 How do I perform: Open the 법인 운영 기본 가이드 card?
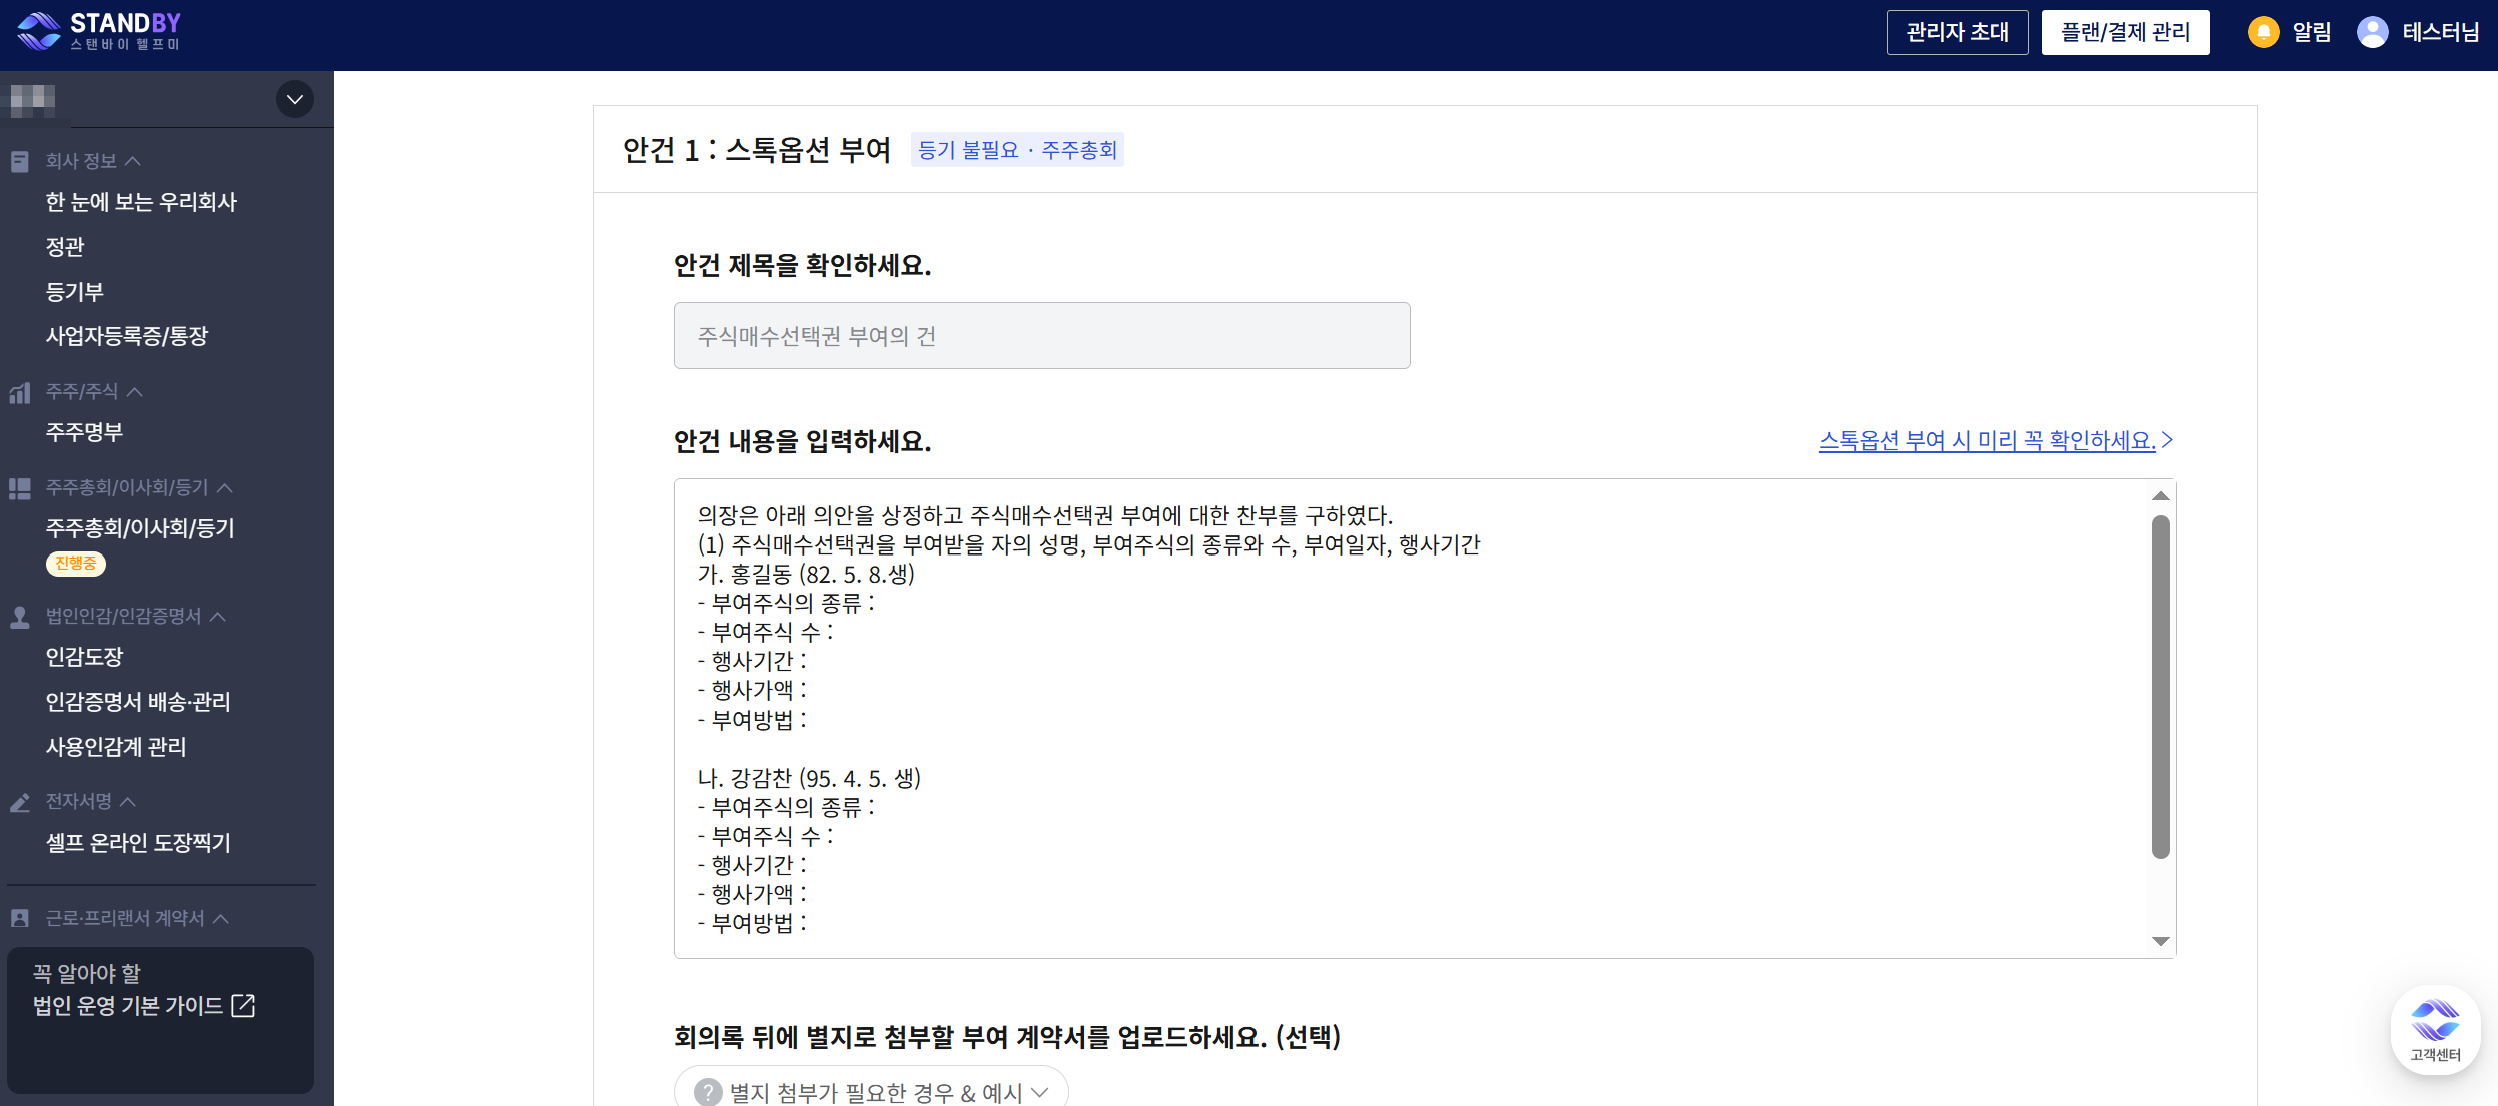(160, 1020)
